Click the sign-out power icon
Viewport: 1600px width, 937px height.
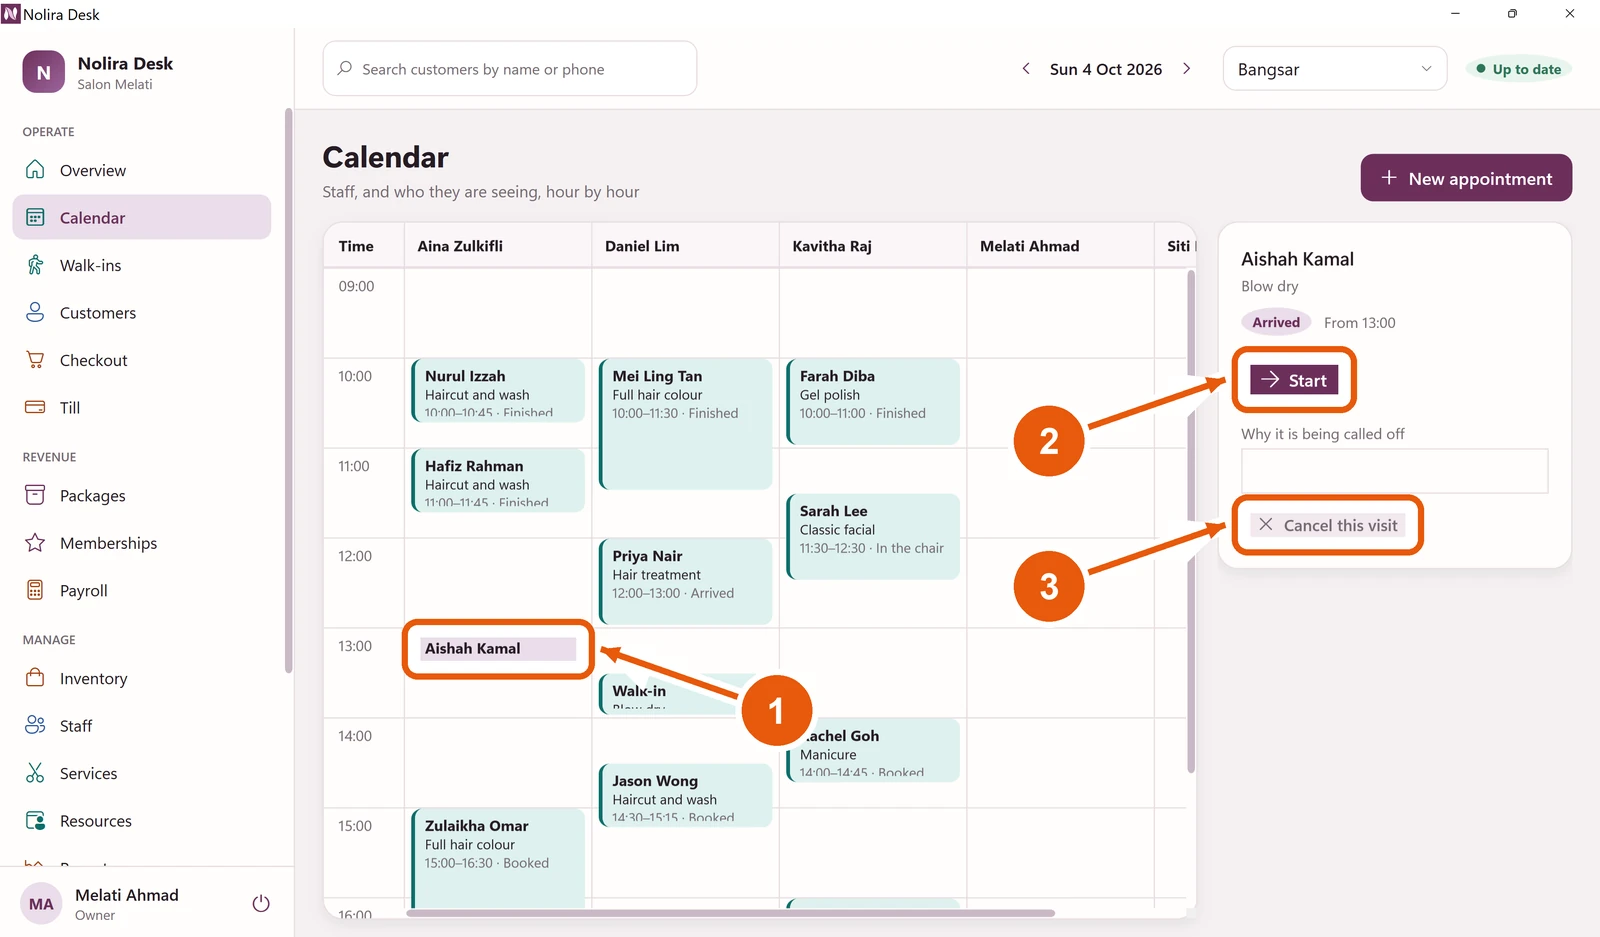point(261,903)
